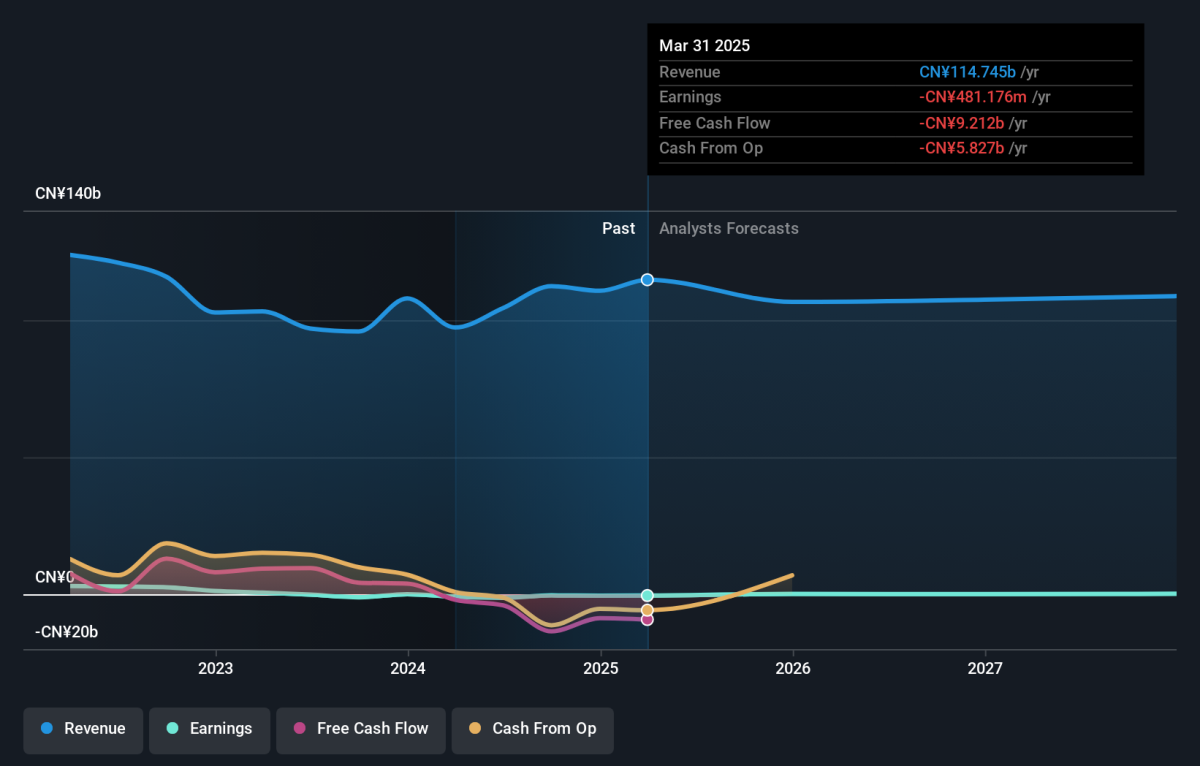Select the Revenue data point marker on chart
Image resolution: width=1200 pixels, height=766 pixels.
[x=647, y=280]
